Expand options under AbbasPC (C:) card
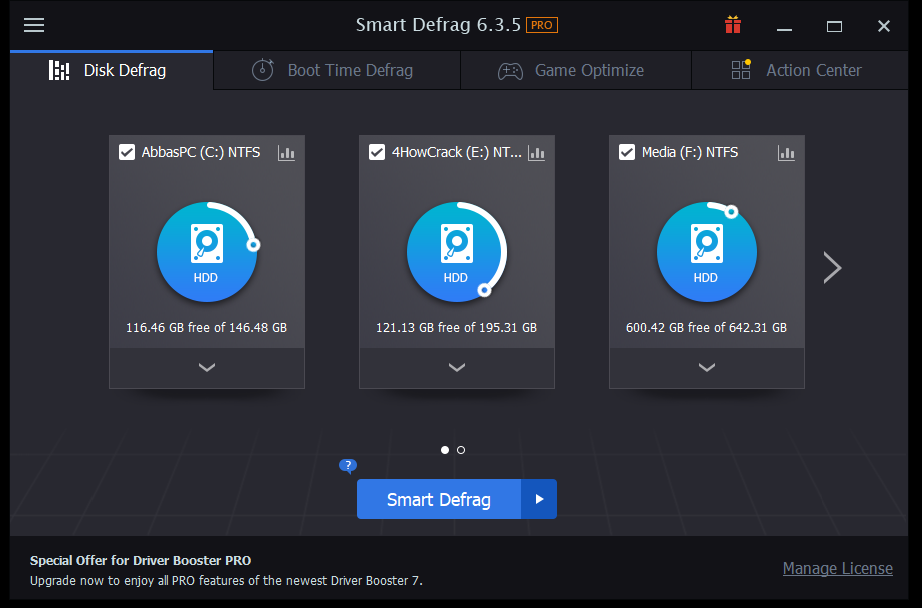 (x=207, y=368)
